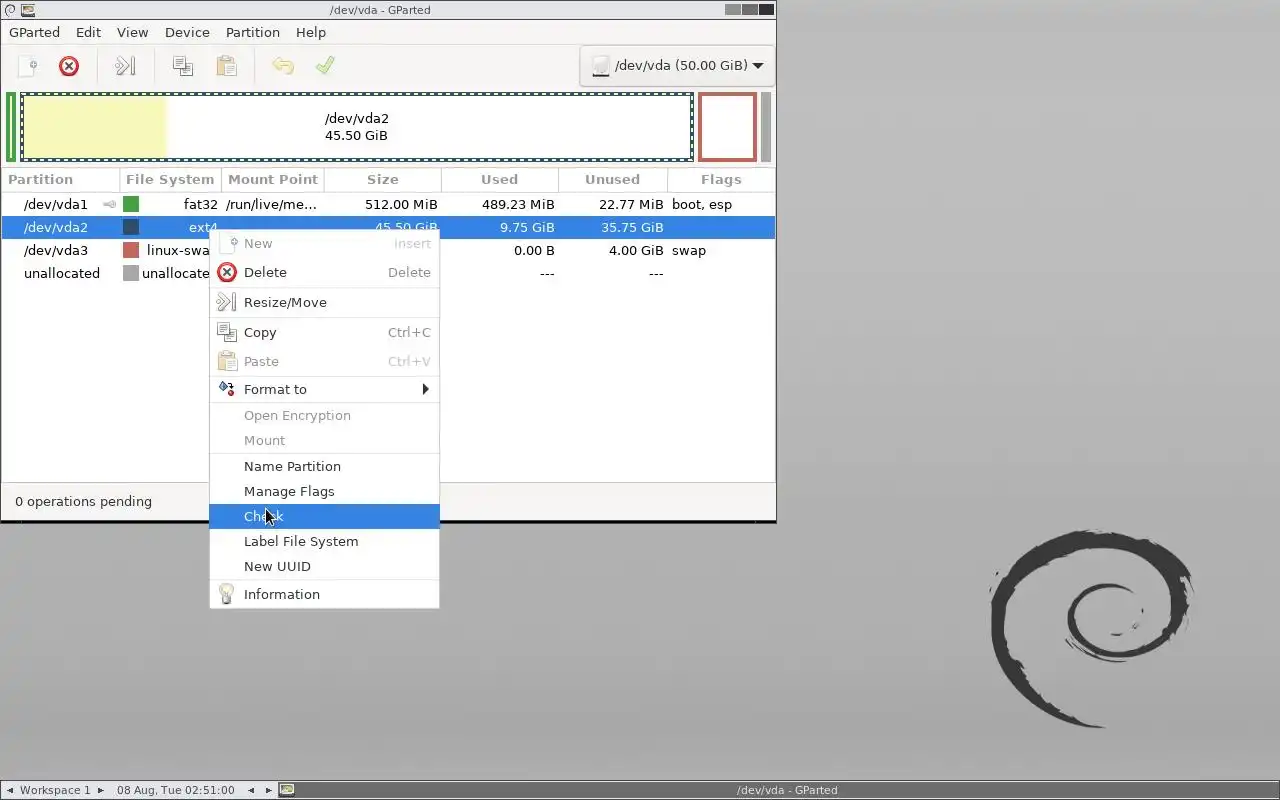Click the /run/live/me... mount point cell
The height and width of the screenshot is (800, 1280).
[x=271, y=204]
